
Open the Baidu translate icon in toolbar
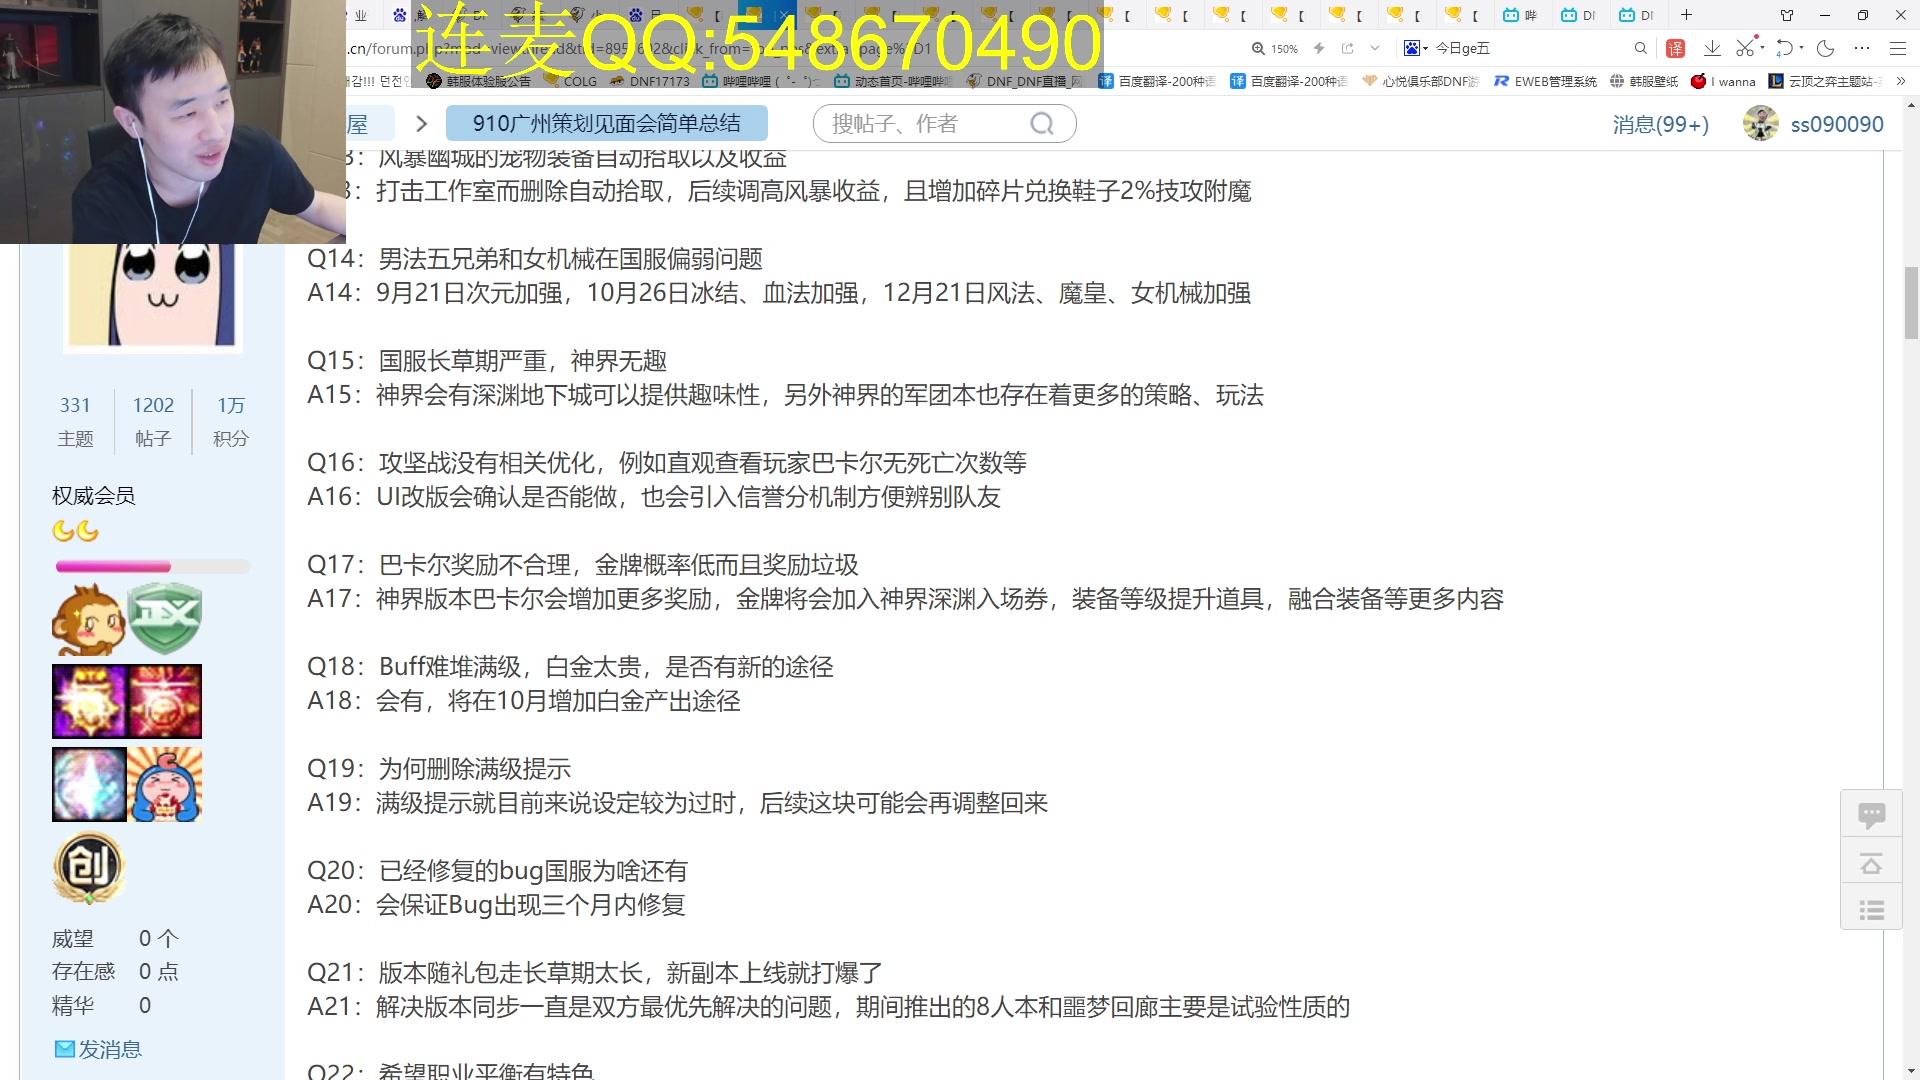[x=1675, y=47]
